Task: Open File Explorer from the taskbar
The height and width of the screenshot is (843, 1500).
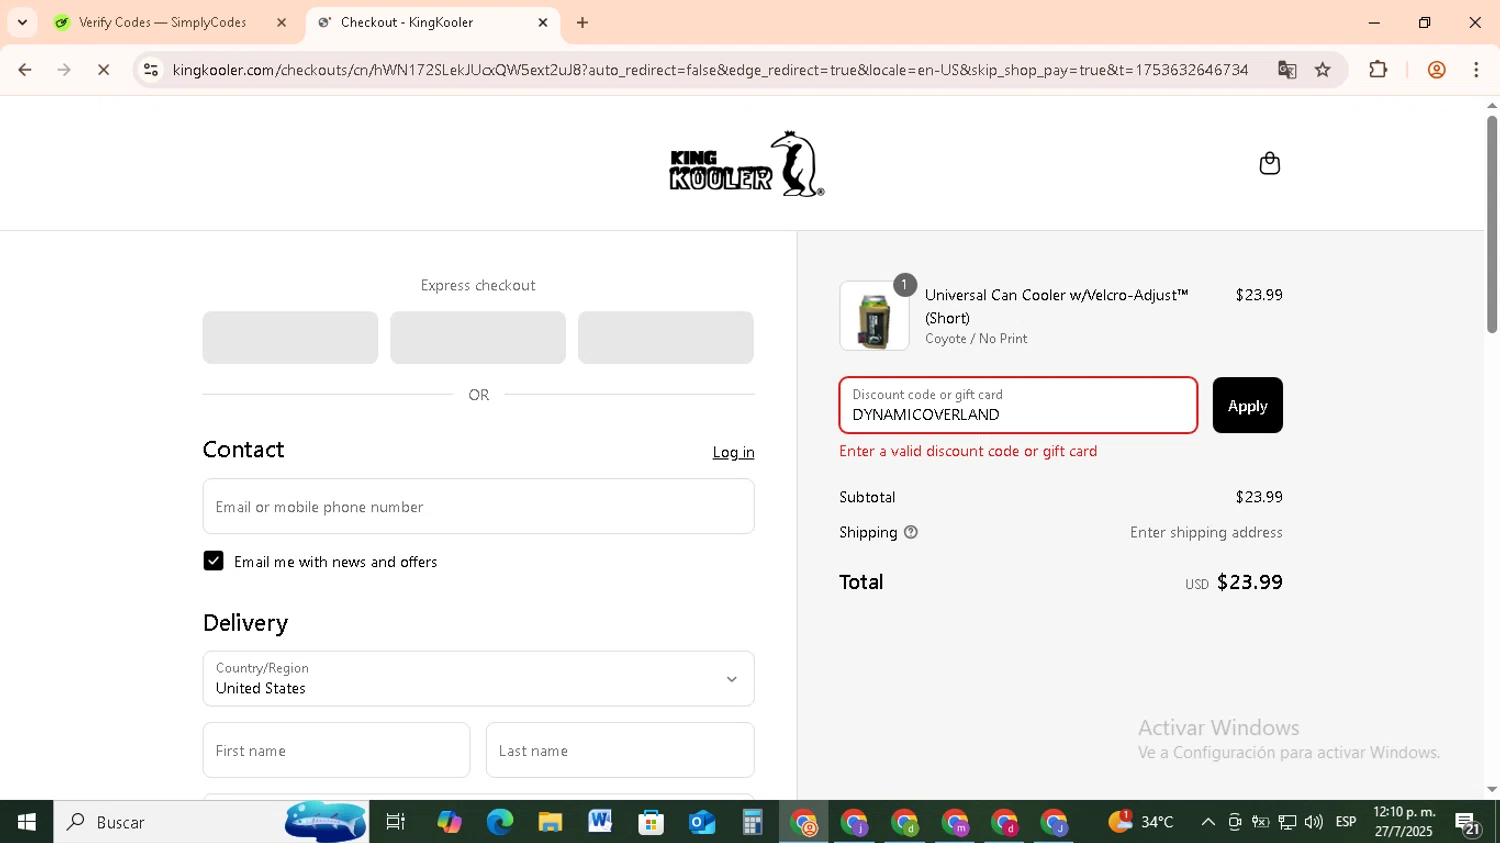Action: point(550,822)
